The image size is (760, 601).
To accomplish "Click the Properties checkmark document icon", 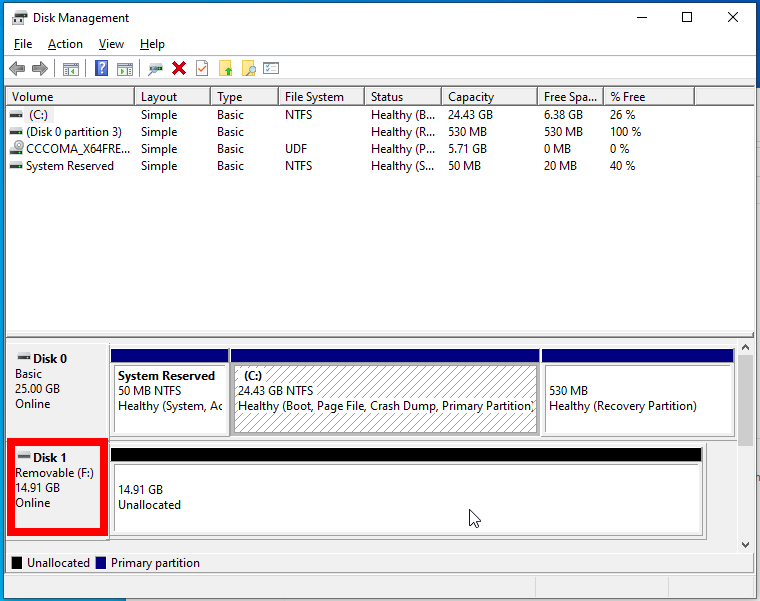I will click(202, 68).
